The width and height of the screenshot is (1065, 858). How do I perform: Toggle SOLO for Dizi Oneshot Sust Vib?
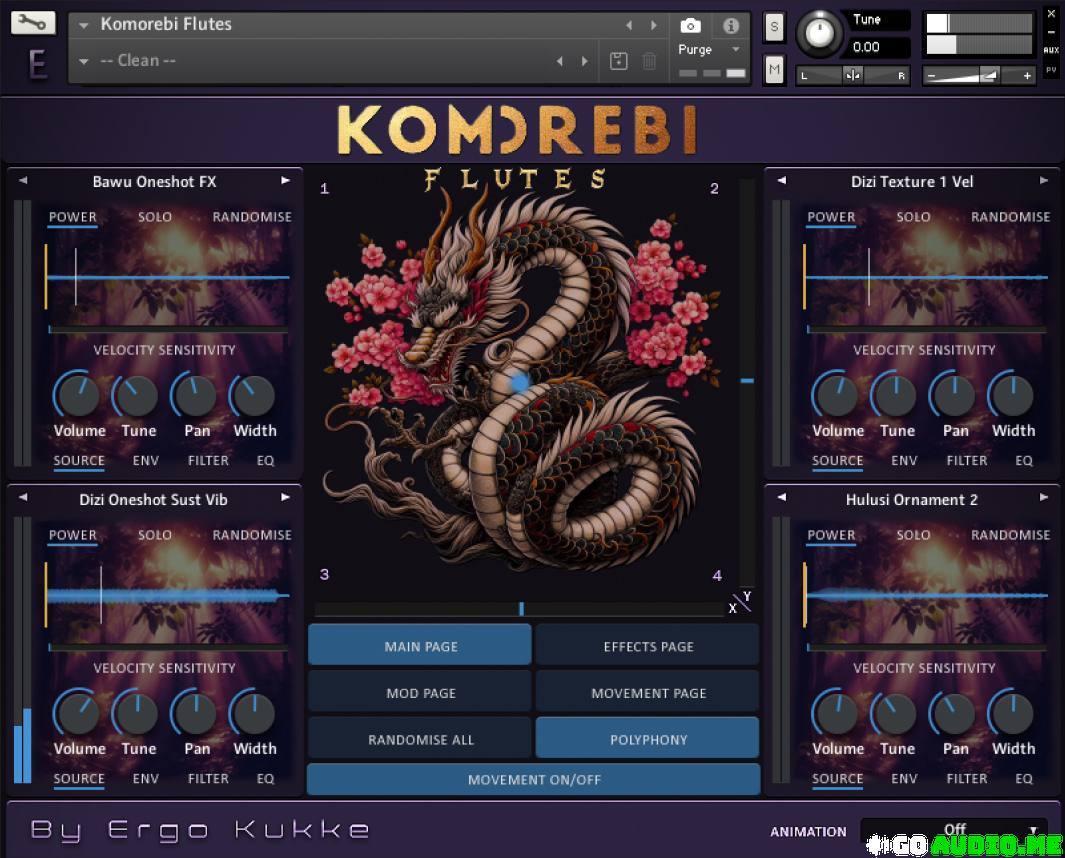[x=155, y=535]
